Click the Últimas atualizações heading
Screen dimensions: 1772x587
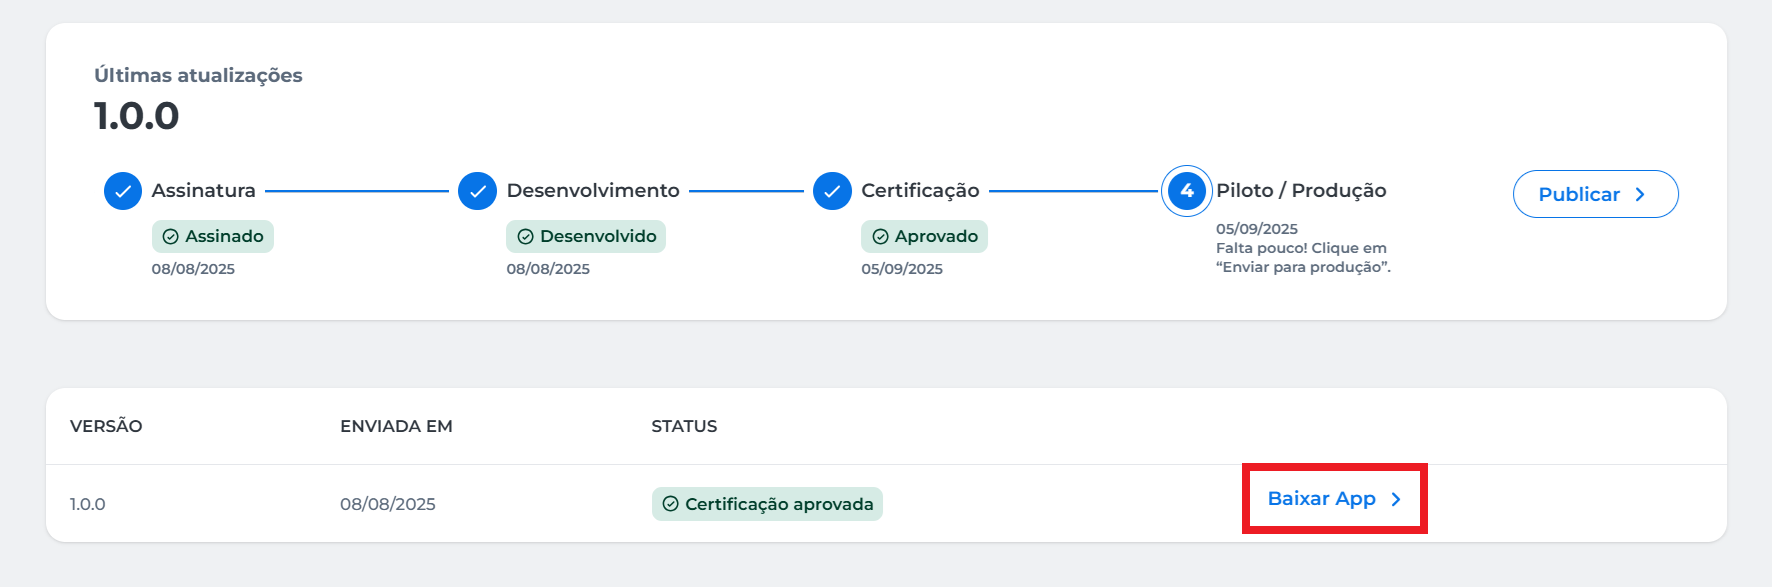[198, 75]
